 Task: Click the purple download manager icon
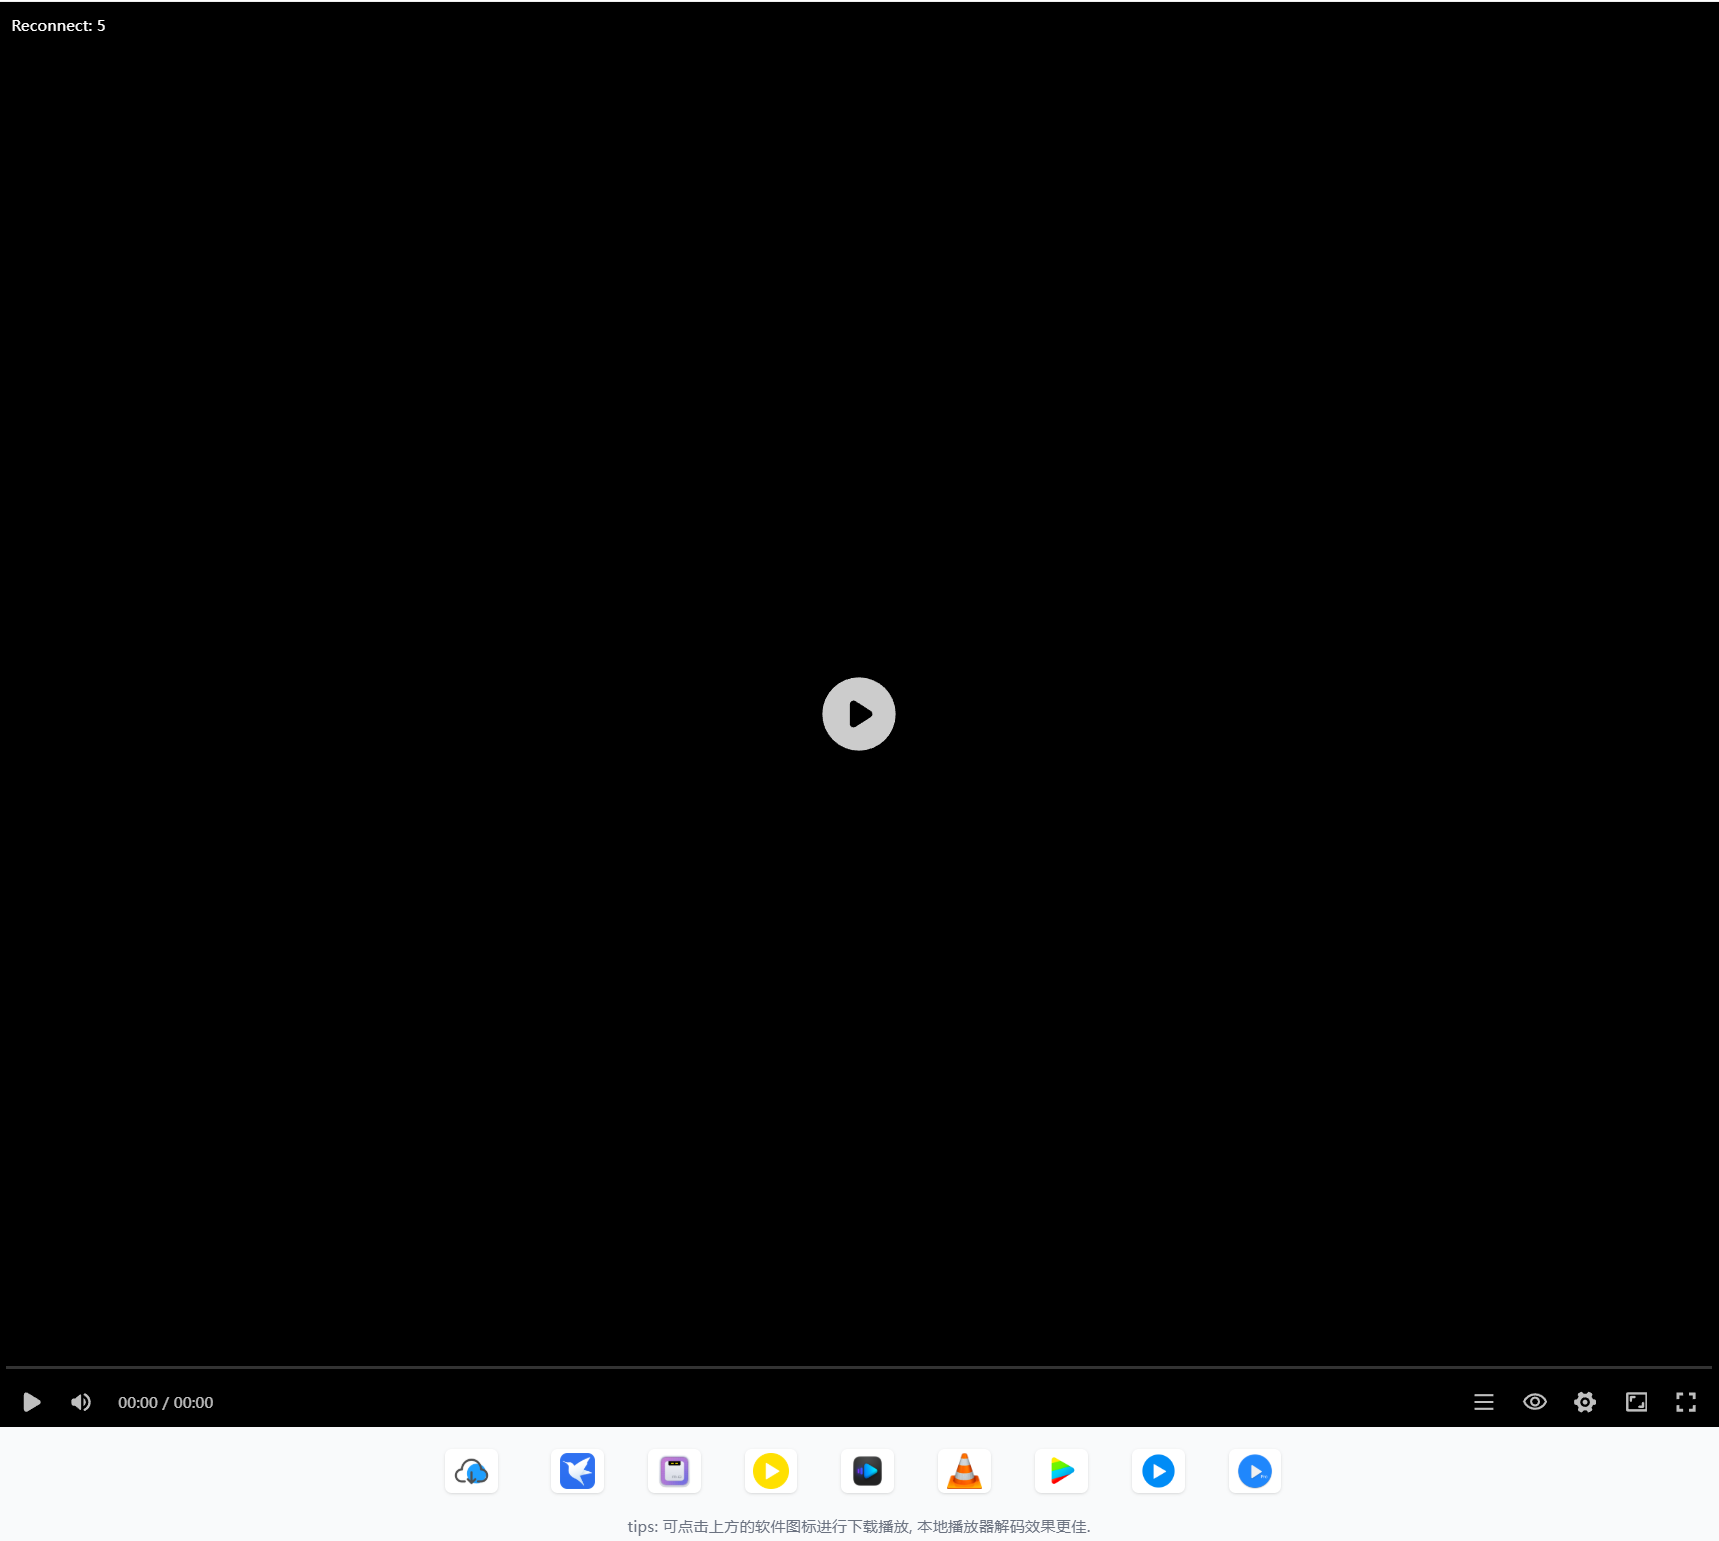[x=674, y=1471]
